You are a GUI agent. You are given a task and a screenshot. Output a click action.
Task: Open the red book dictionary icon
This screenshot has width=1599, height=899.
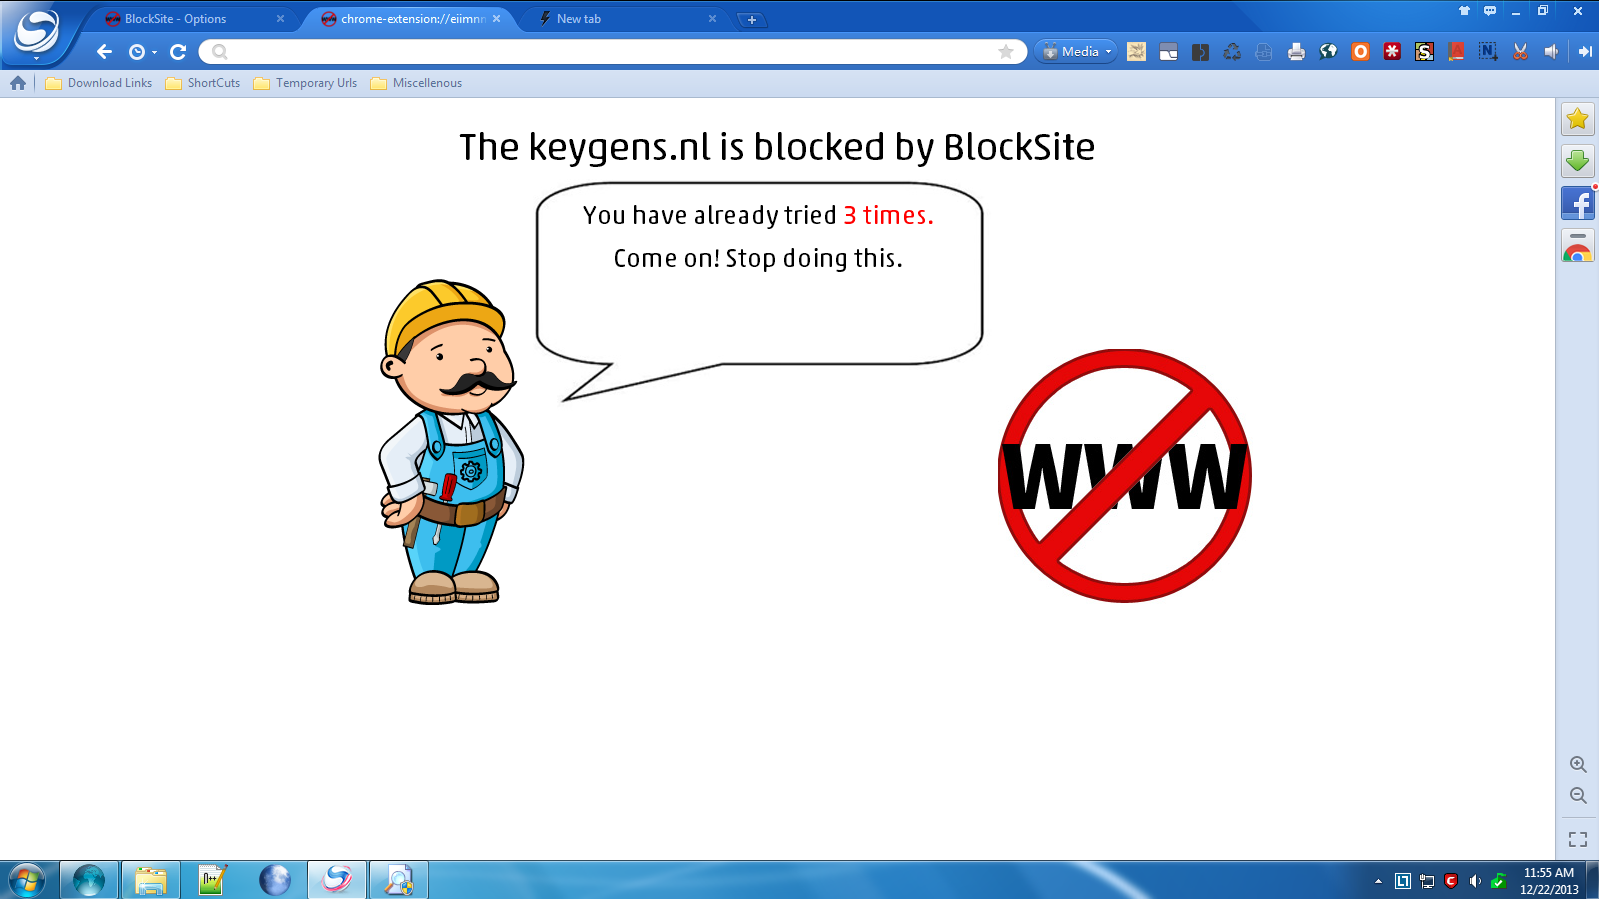1456,51
